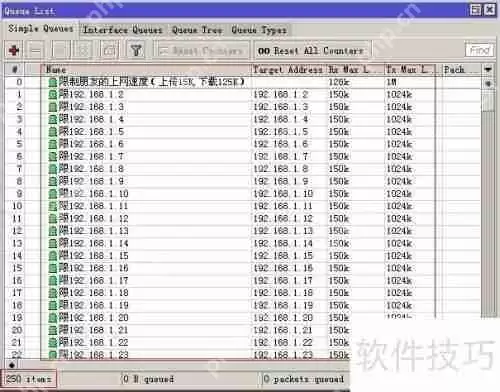This screenshot has height=392, width=500.
Task: Click the Reset Counters button
Action: 203,51
